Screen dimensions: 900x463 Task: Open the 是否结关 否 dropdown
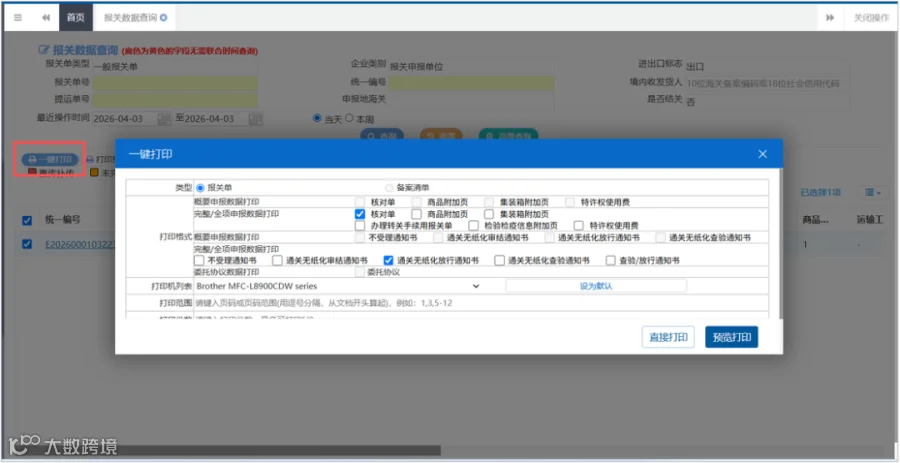(767, 102)
